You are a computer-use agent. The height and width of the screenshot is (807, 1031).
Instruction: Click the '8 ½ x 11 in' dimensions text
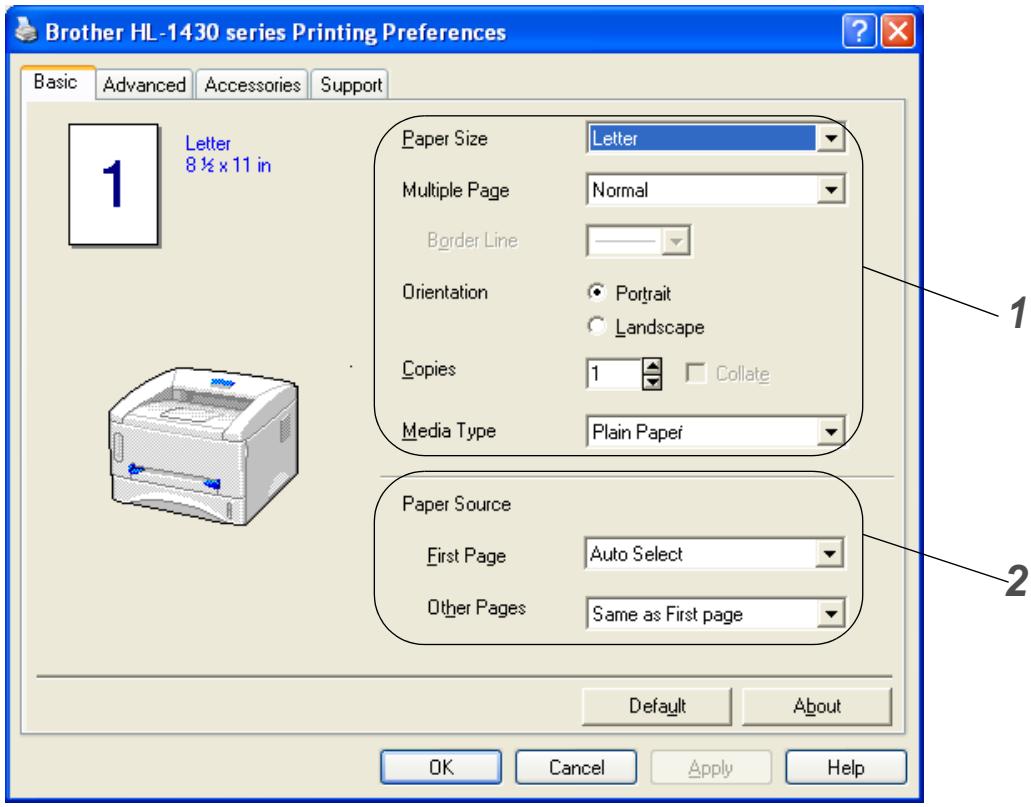point(228,164)
